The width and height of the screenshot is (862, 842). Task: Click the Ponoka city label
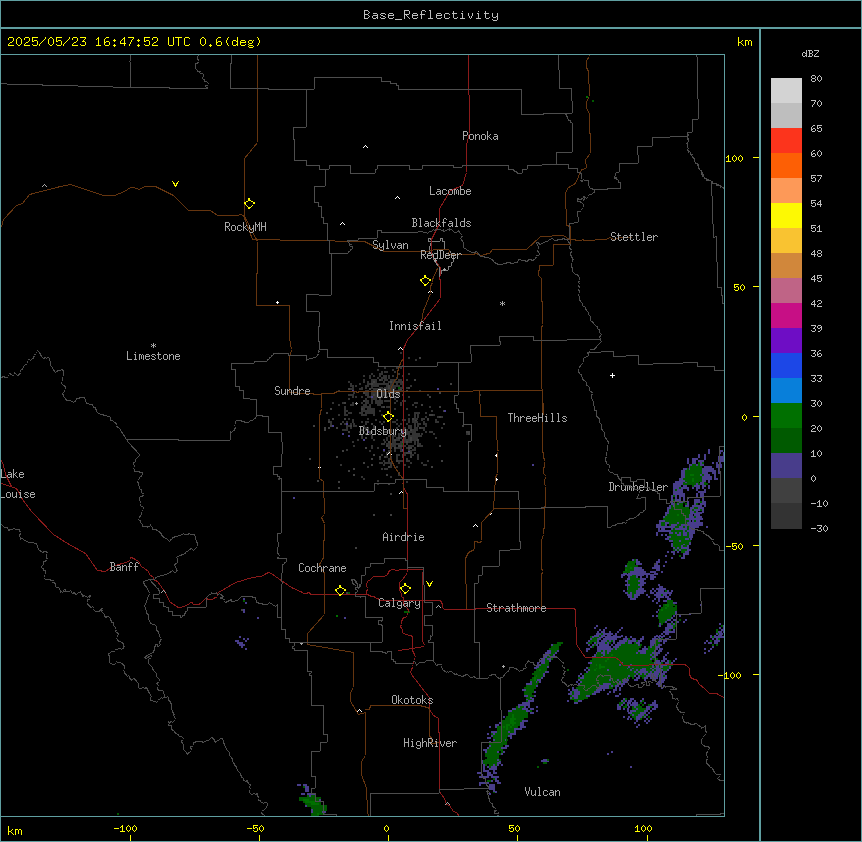pyautogui.click(x=480, y=136)
